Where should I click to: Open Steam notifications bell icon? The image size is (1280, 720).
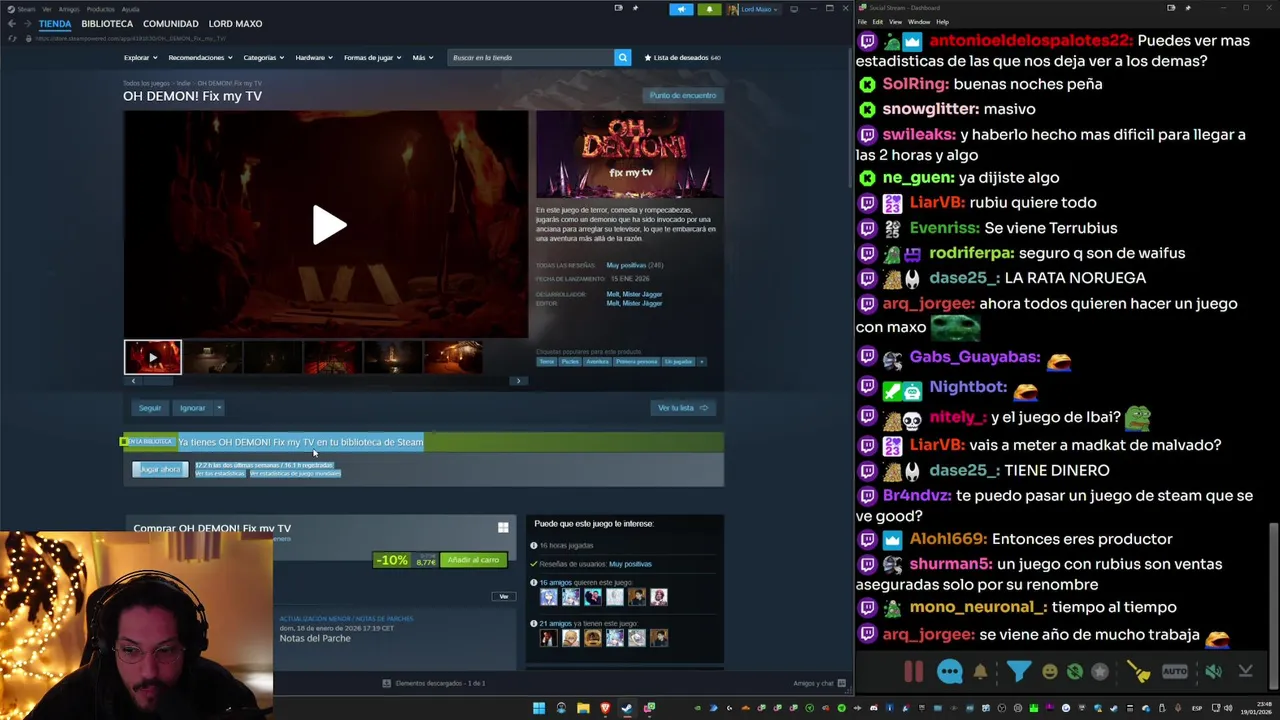pos(709,9)
